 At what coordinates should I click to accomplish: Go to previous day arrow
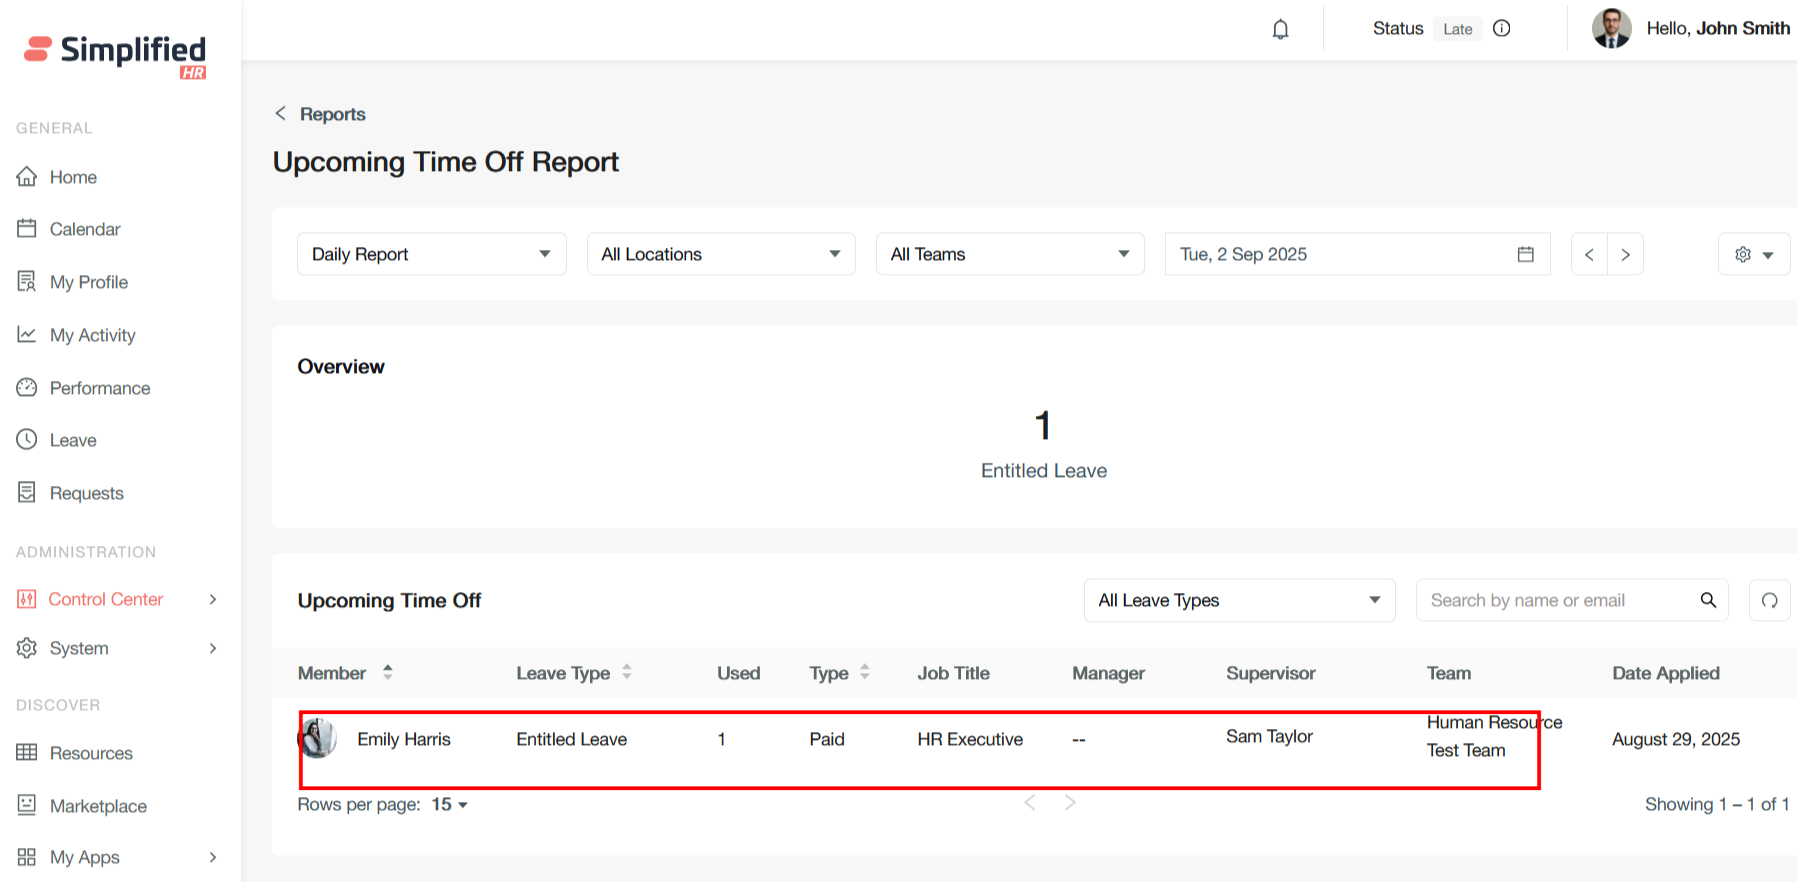click(x=1589, y=254)
